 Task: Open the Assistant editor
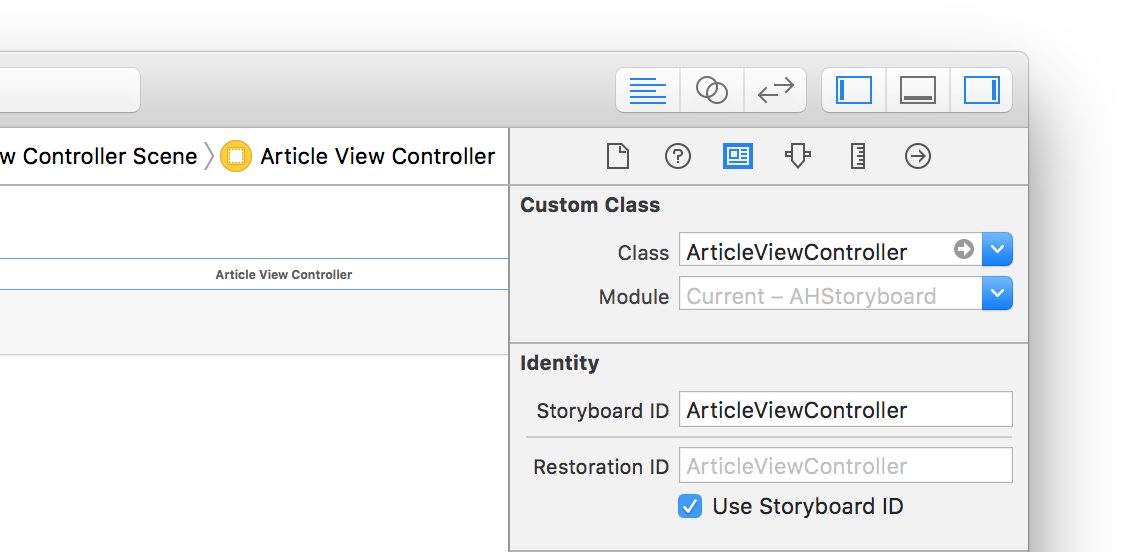[x=712, y=90]
